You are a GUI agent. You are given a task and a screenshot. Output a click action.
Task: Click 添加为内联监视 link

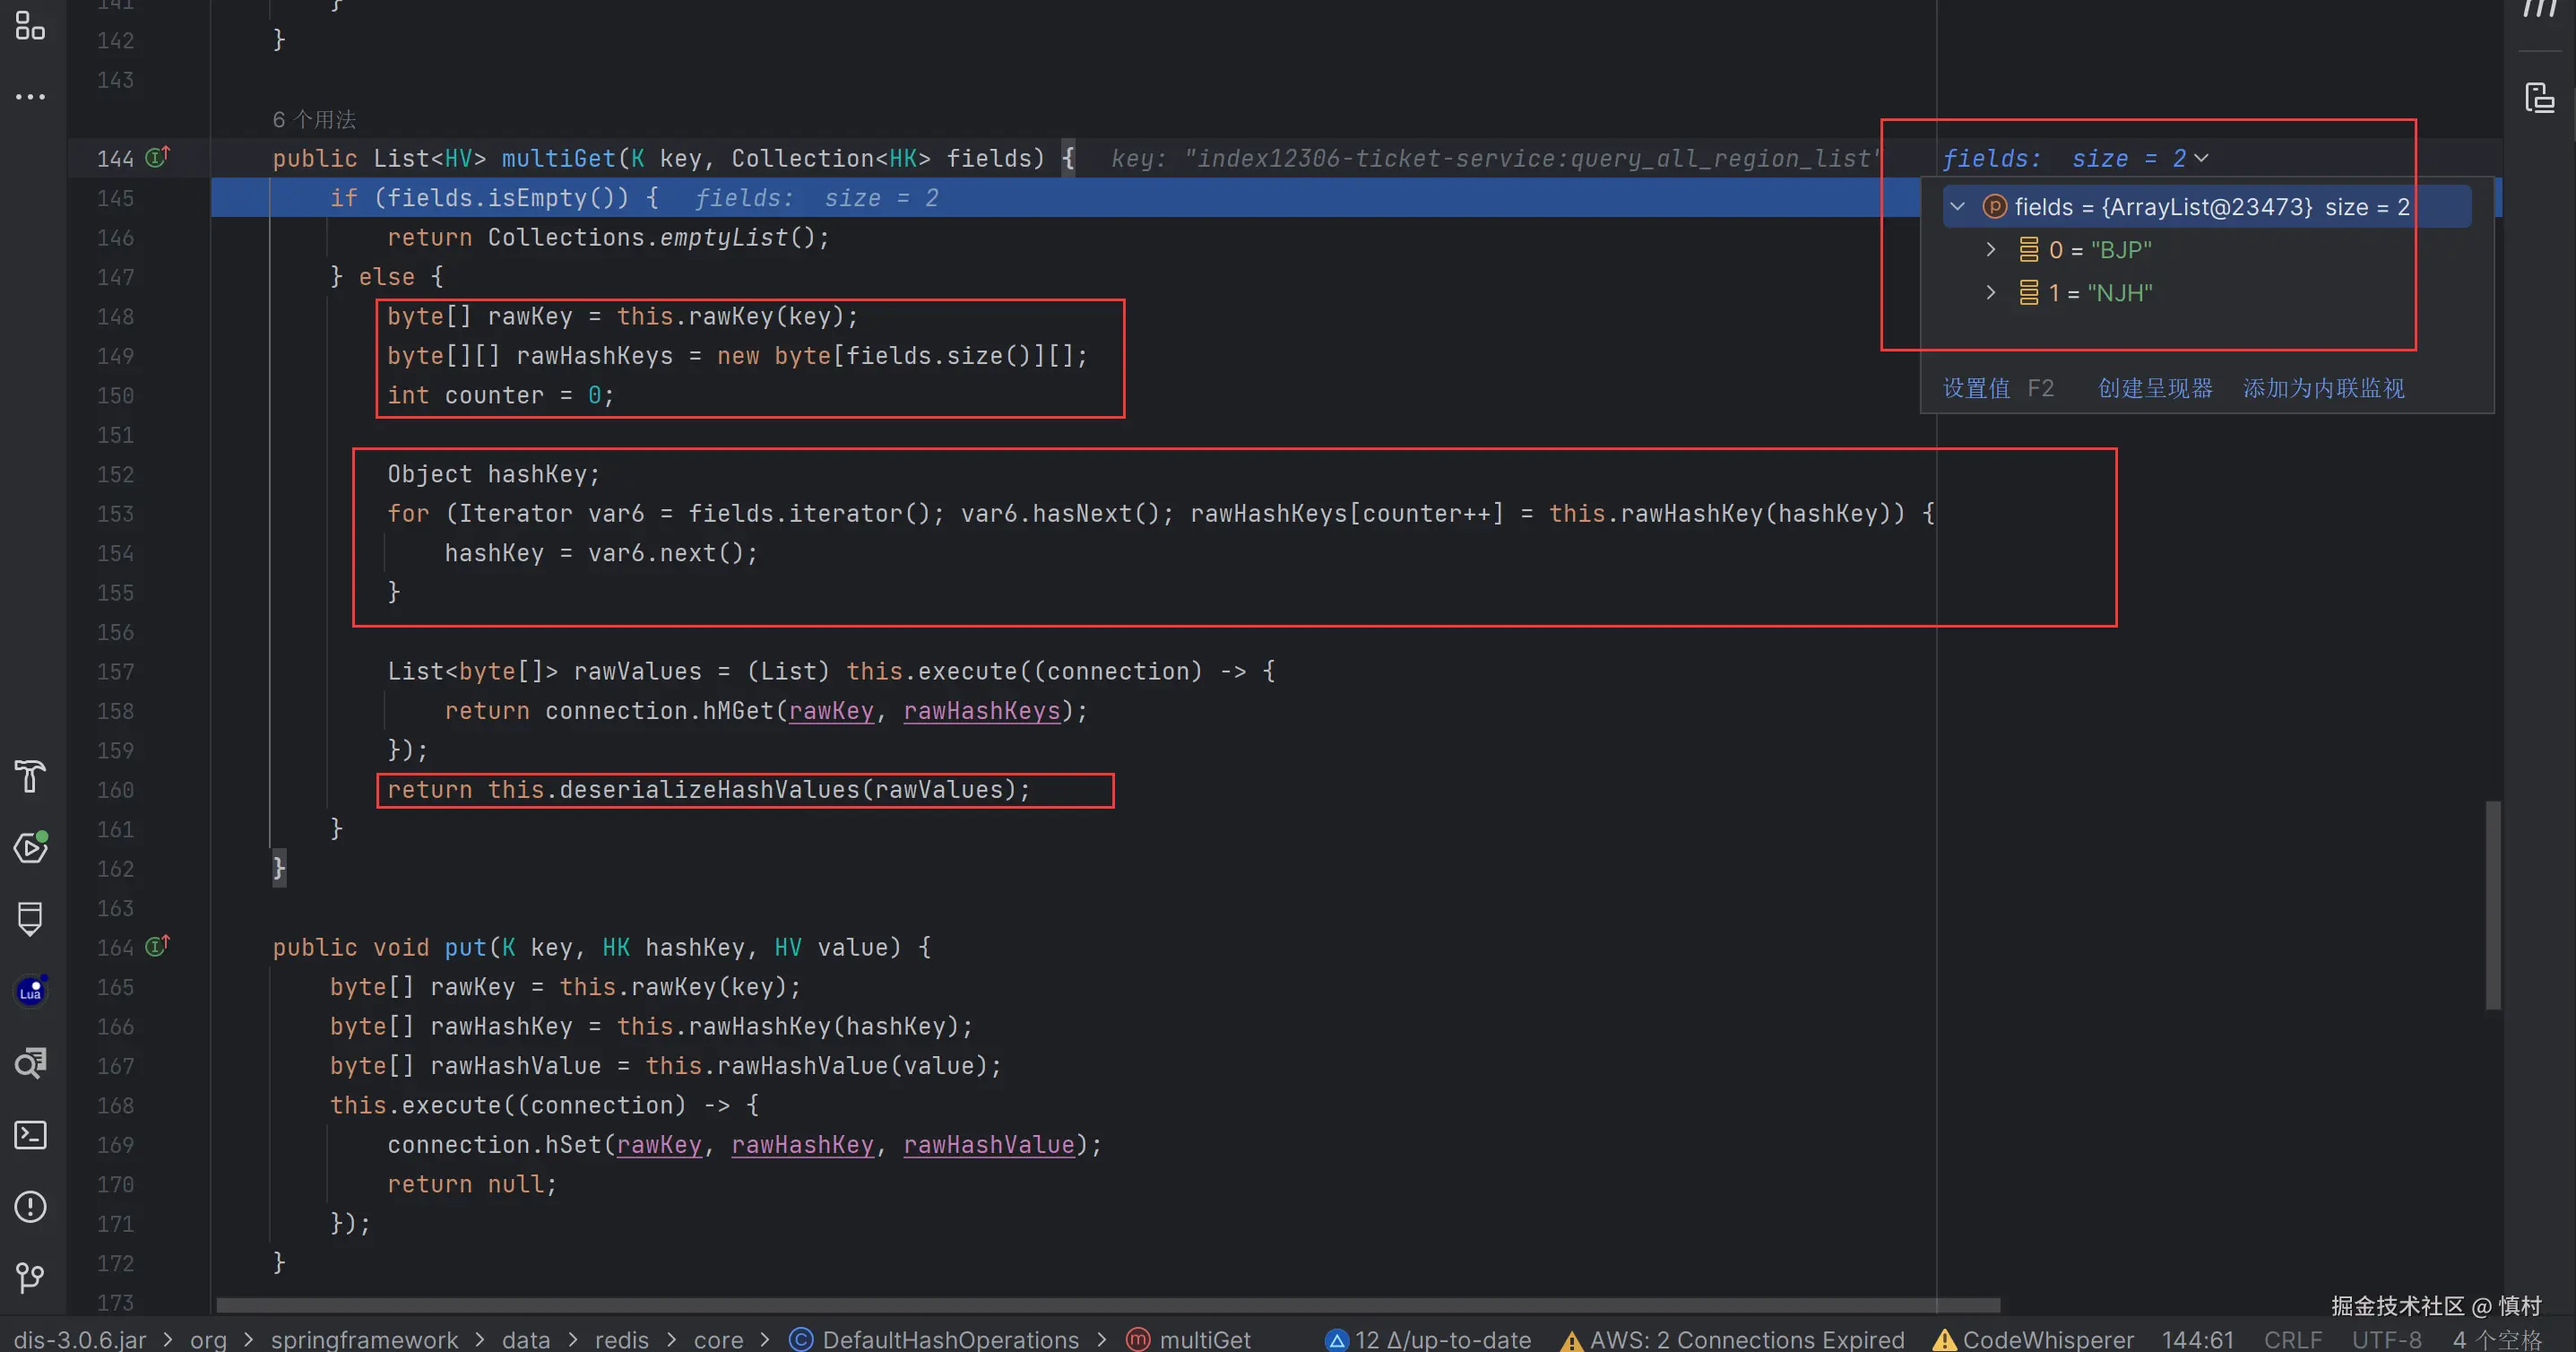(x=2323, y=388)
